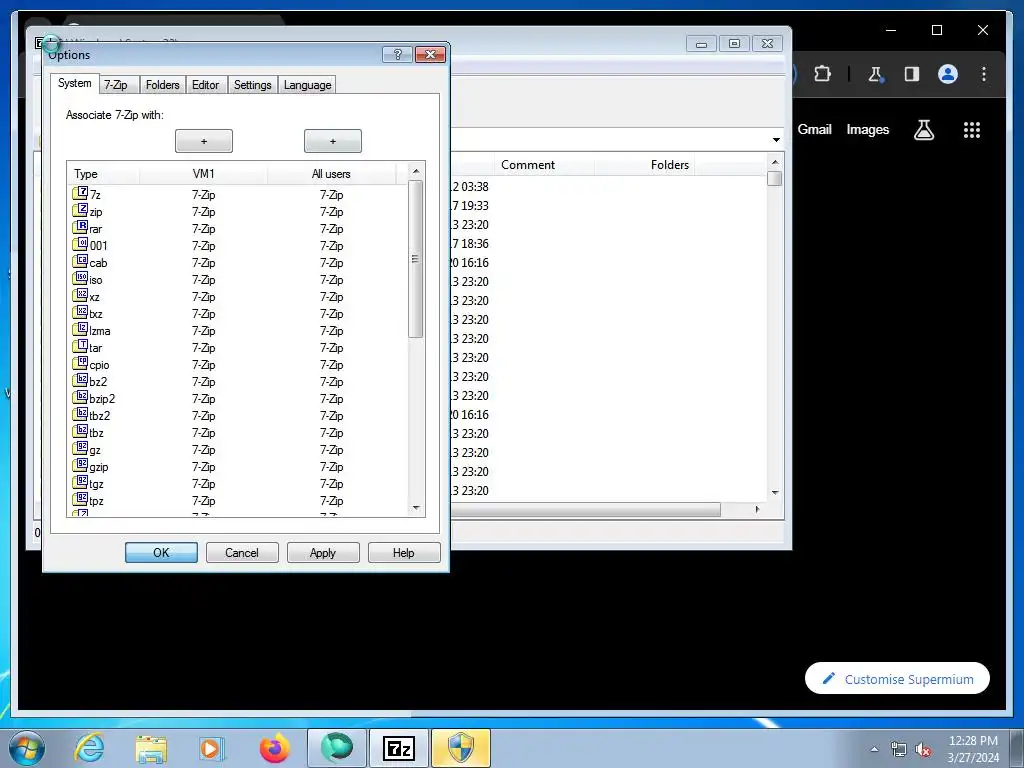Screen dimensions: 1024x768
Task: Switch to the Settings tab
Action: (253, 85)
